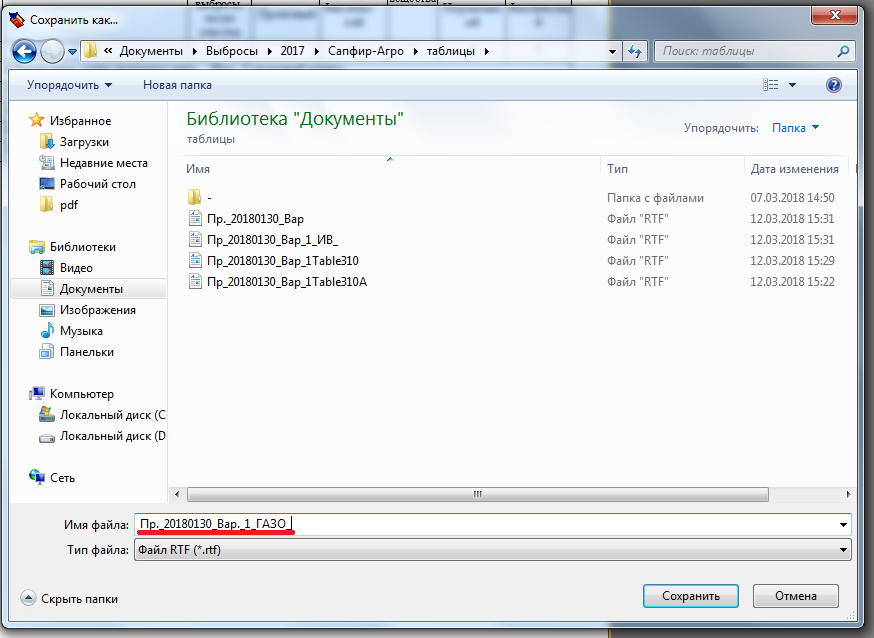874x638 pixels.
Task: Click the Новая папка button
Action: (177, 85)
